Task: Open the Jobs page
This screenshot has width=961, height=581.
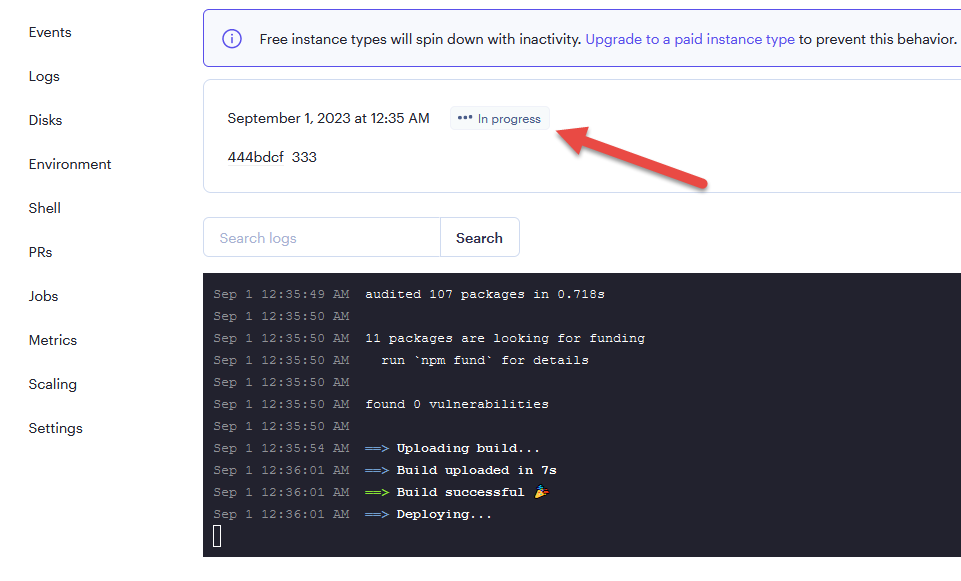Action: tap(44, 296)
